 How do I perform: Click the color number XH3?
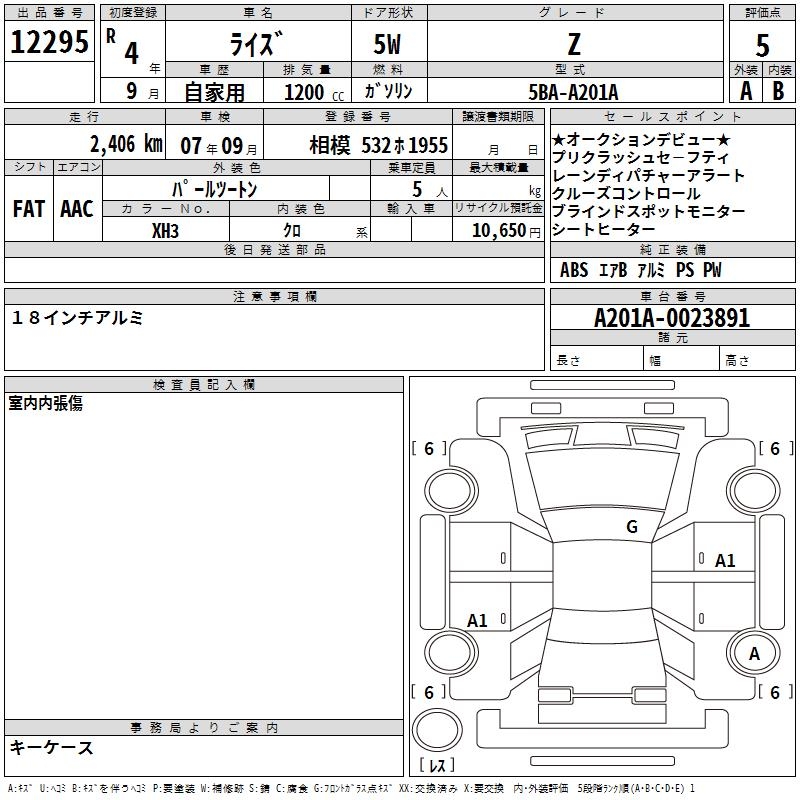click(165, 231)
